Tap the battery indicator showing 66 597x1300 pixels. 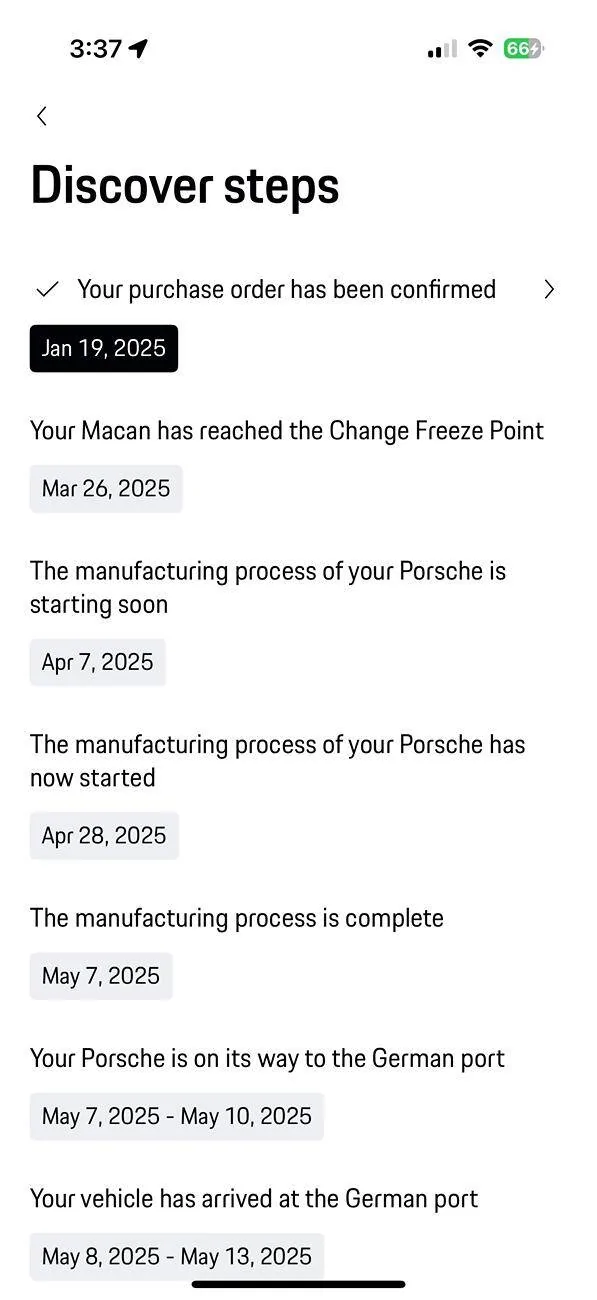[x=525, y=48]
